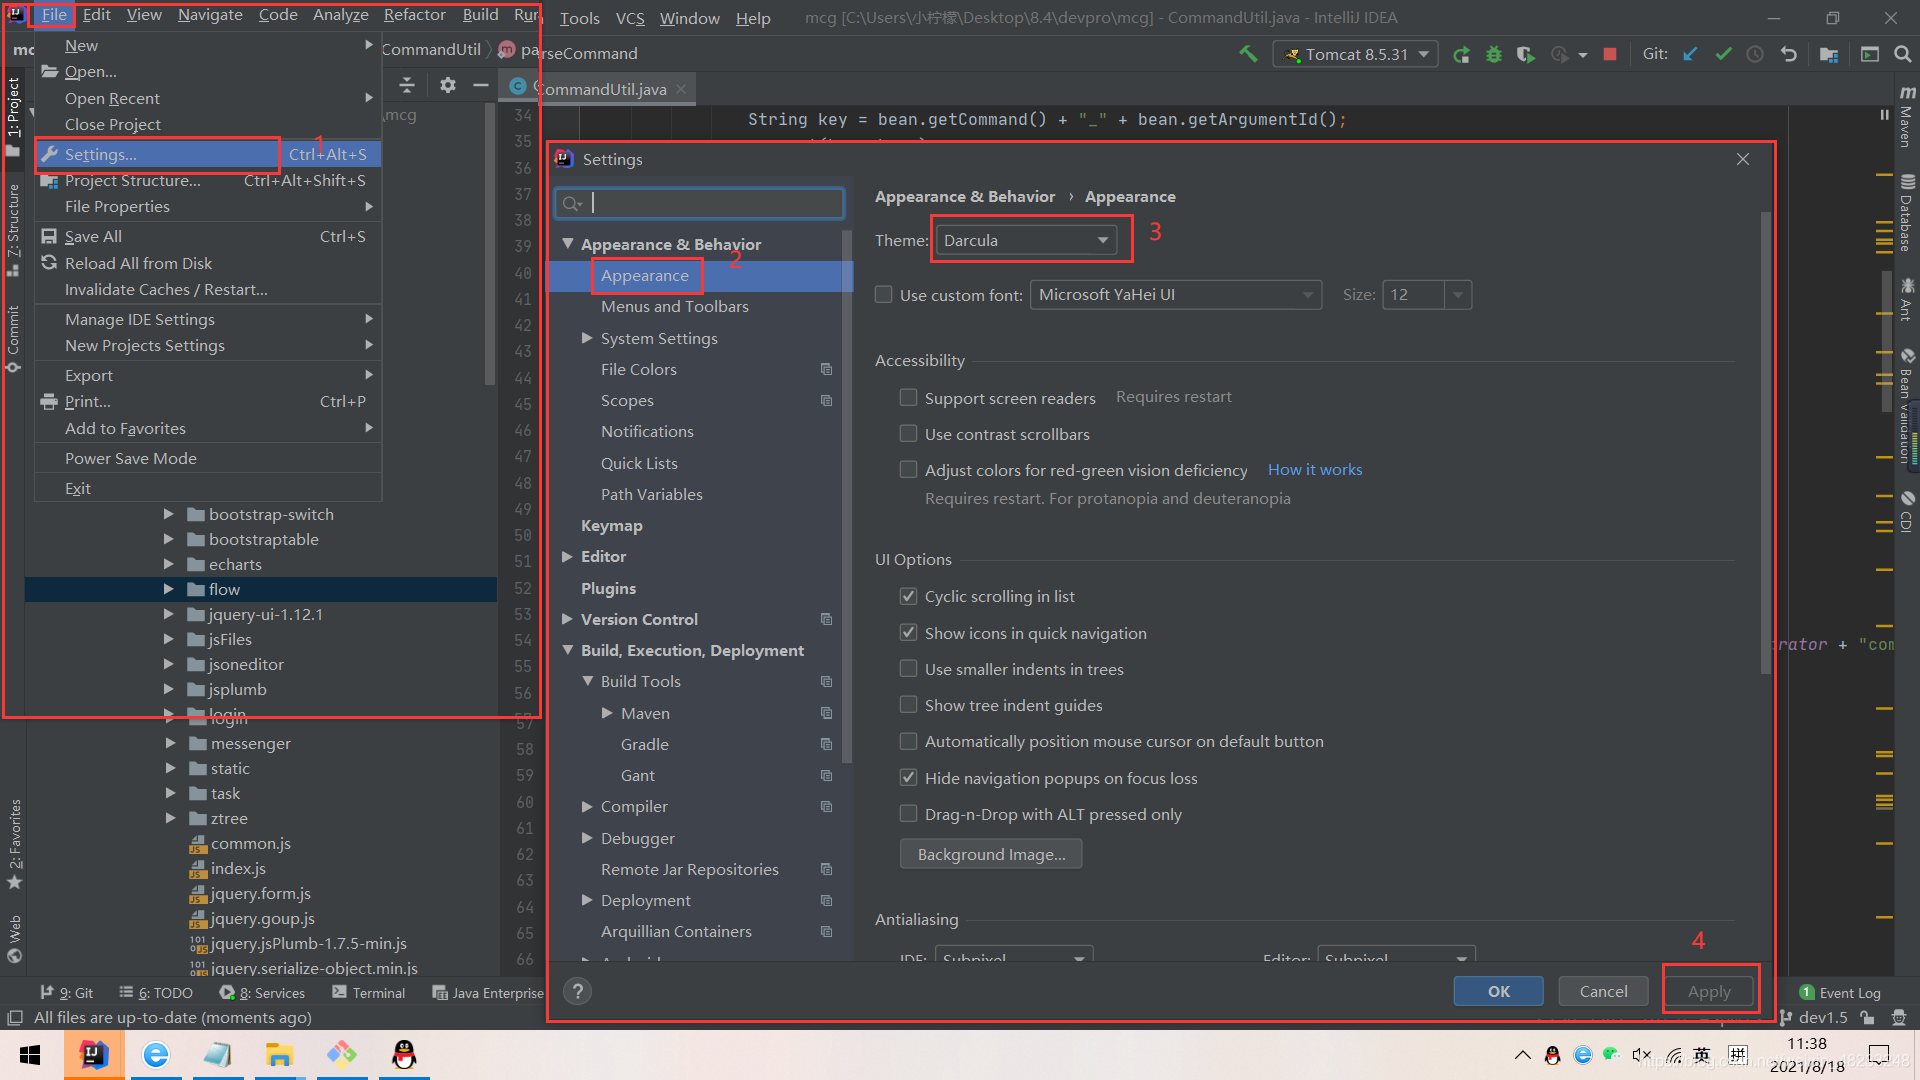
Task: Click the settings tree vertical scrollbar
Action: click(x=848, y=495)
